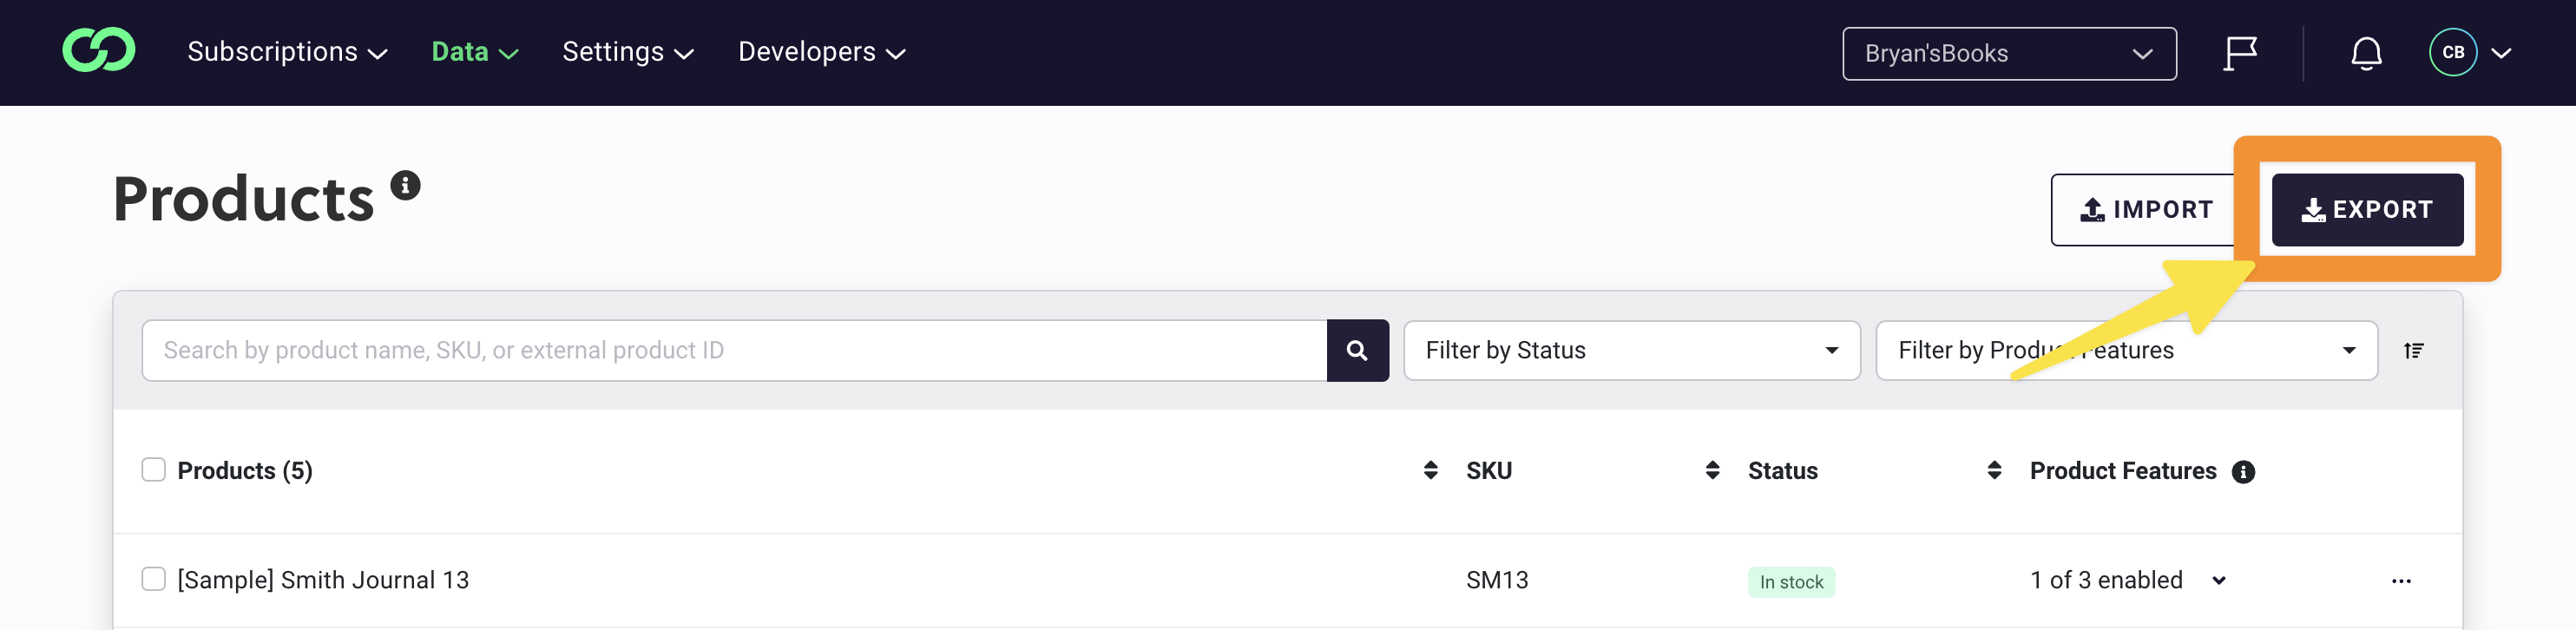Check the Smith Journal 13 row checkbox
Screen dimensions: 2576x630
pyautogui.click(x=153, y=579)
